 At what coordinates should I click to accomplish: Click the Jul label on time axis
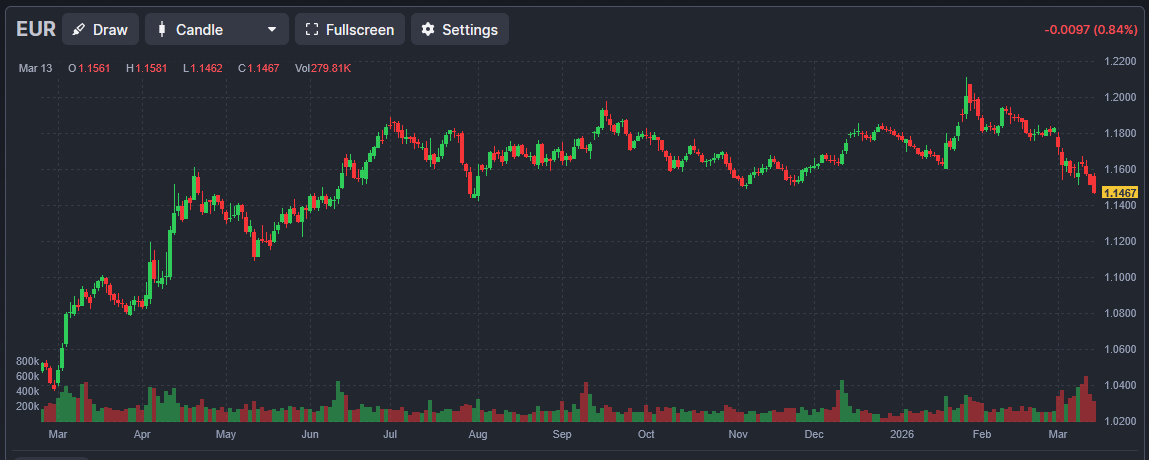[390, 434]
